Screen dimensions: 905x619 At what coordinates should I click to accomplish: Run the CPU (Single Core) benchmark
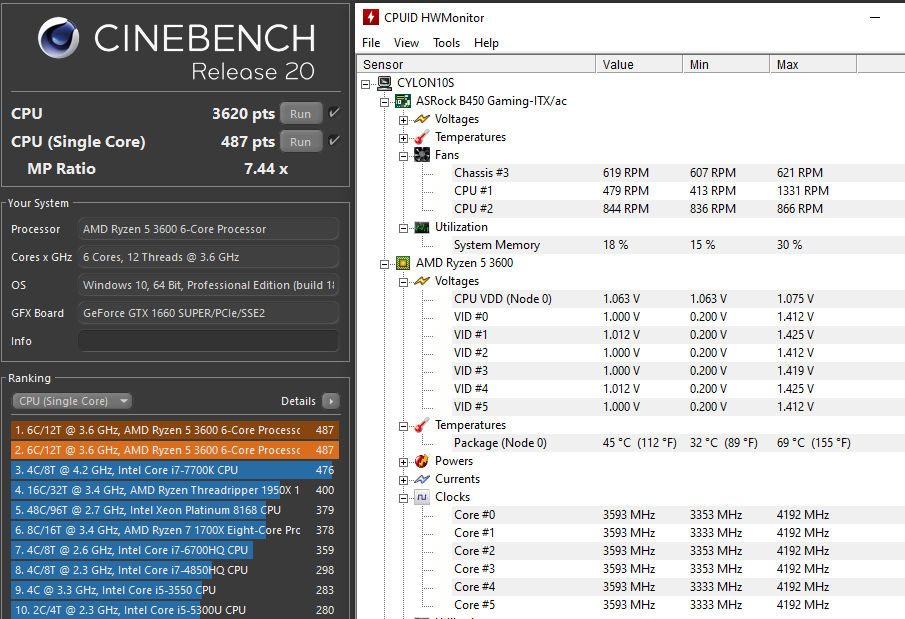[300, 142]
